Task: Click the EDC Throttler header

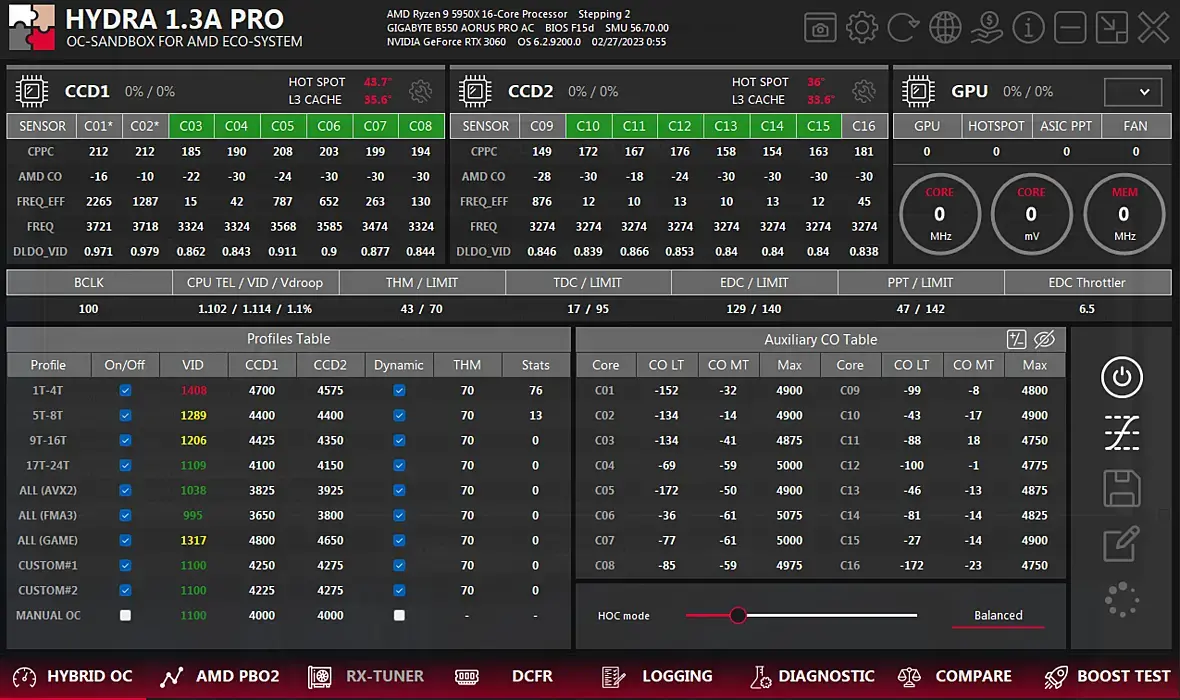Action: pos(1087,282)
